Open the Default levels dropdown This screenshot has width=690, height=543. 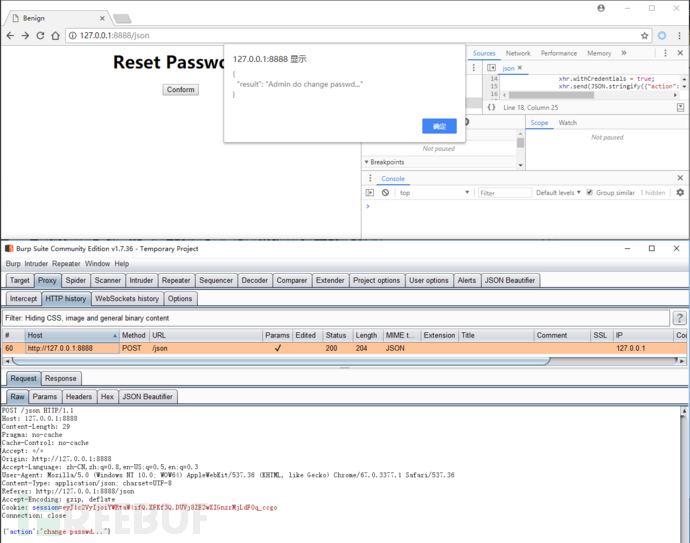560,193
